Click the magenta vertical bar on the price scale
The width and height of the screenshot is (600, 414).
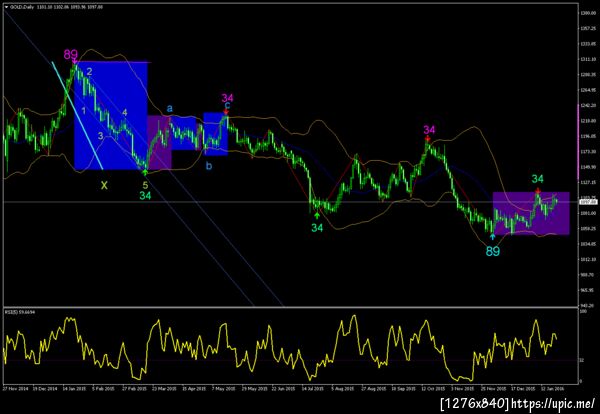579,142
